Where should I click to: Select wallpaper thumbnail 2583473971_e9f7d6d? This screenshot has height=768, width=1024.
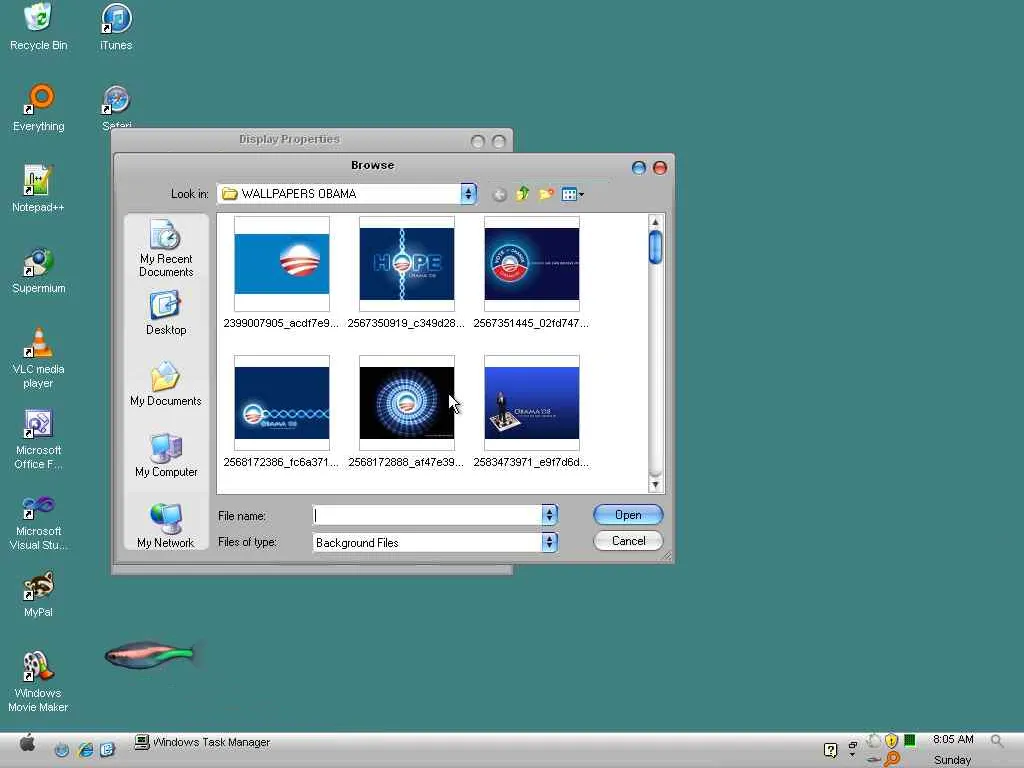coord(531,412)
